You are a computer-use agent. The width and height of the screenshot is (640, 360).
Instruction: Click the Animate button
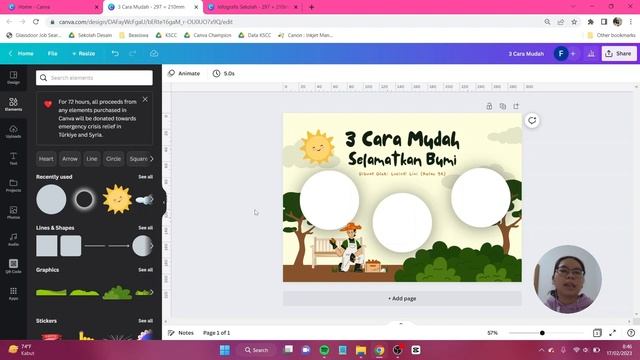click(184, 73)
